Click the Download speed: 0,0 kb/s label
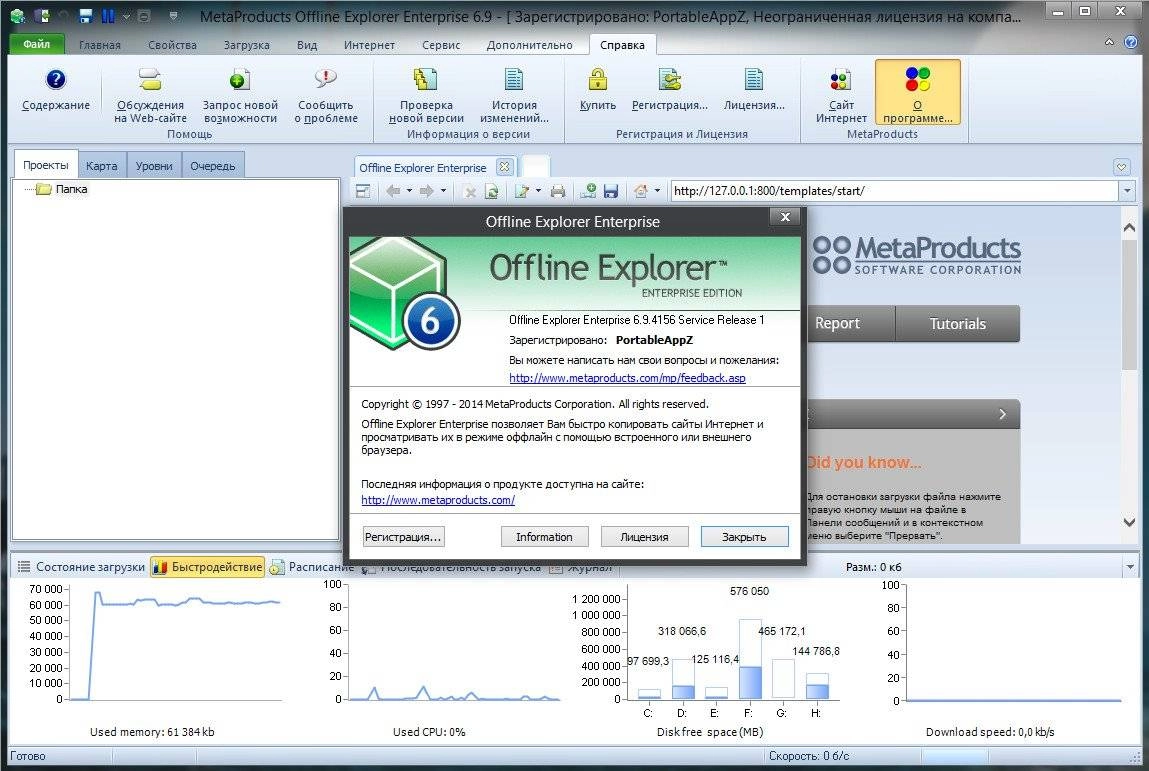Image resolution: width=1149 pixels, height=771 pixels. (990, 731)
